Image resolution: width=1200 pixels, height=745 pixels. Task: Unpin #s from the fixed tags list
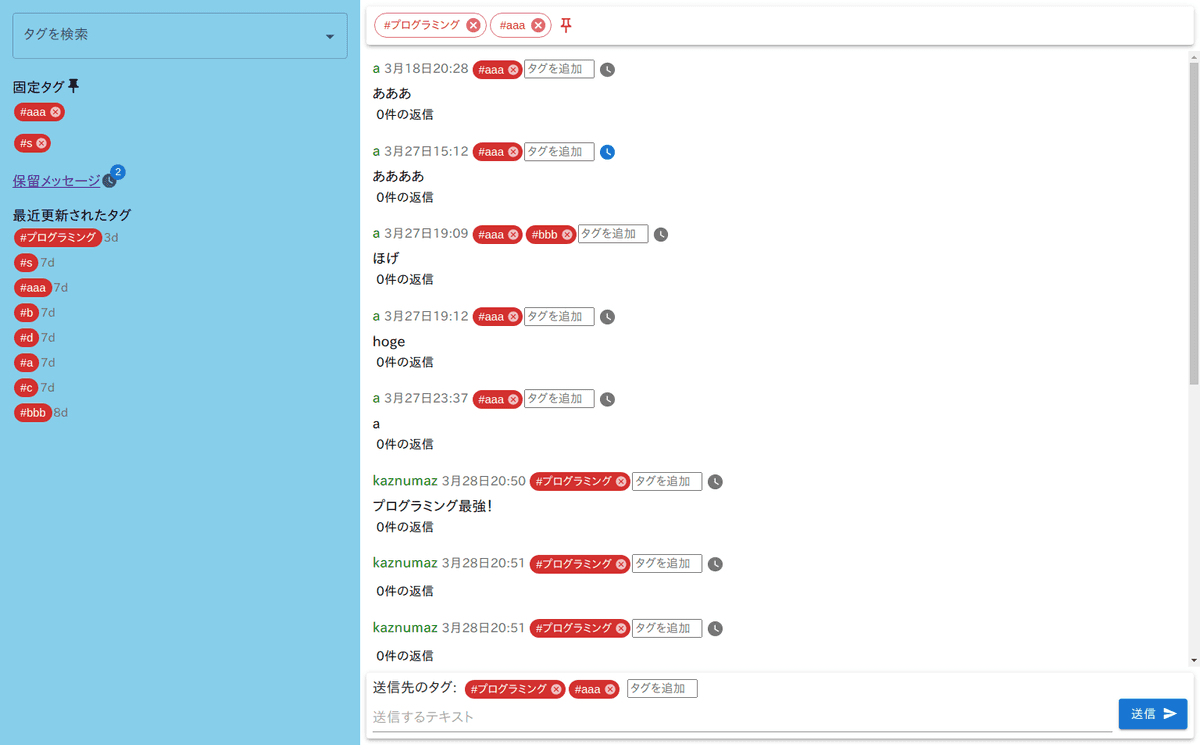point(42,144)
